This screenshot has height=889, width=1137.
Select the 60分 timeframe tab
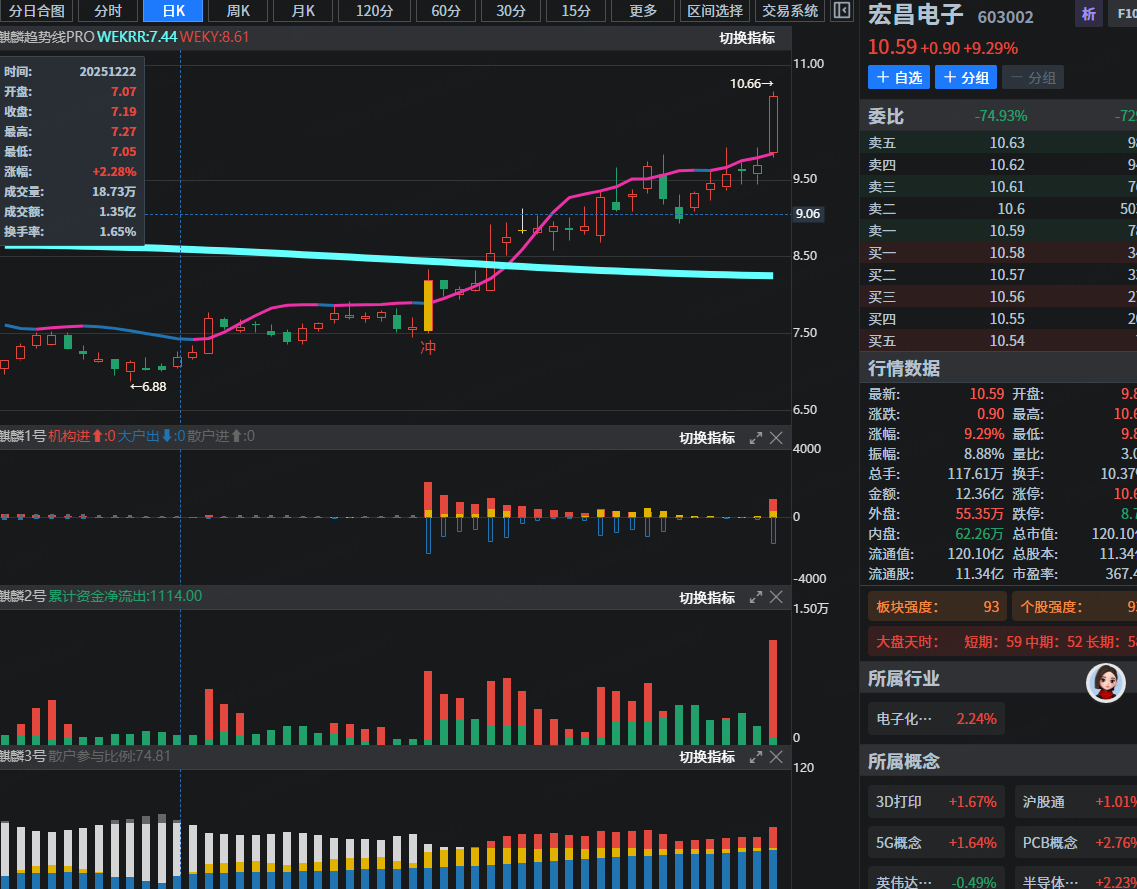[446, 11]
